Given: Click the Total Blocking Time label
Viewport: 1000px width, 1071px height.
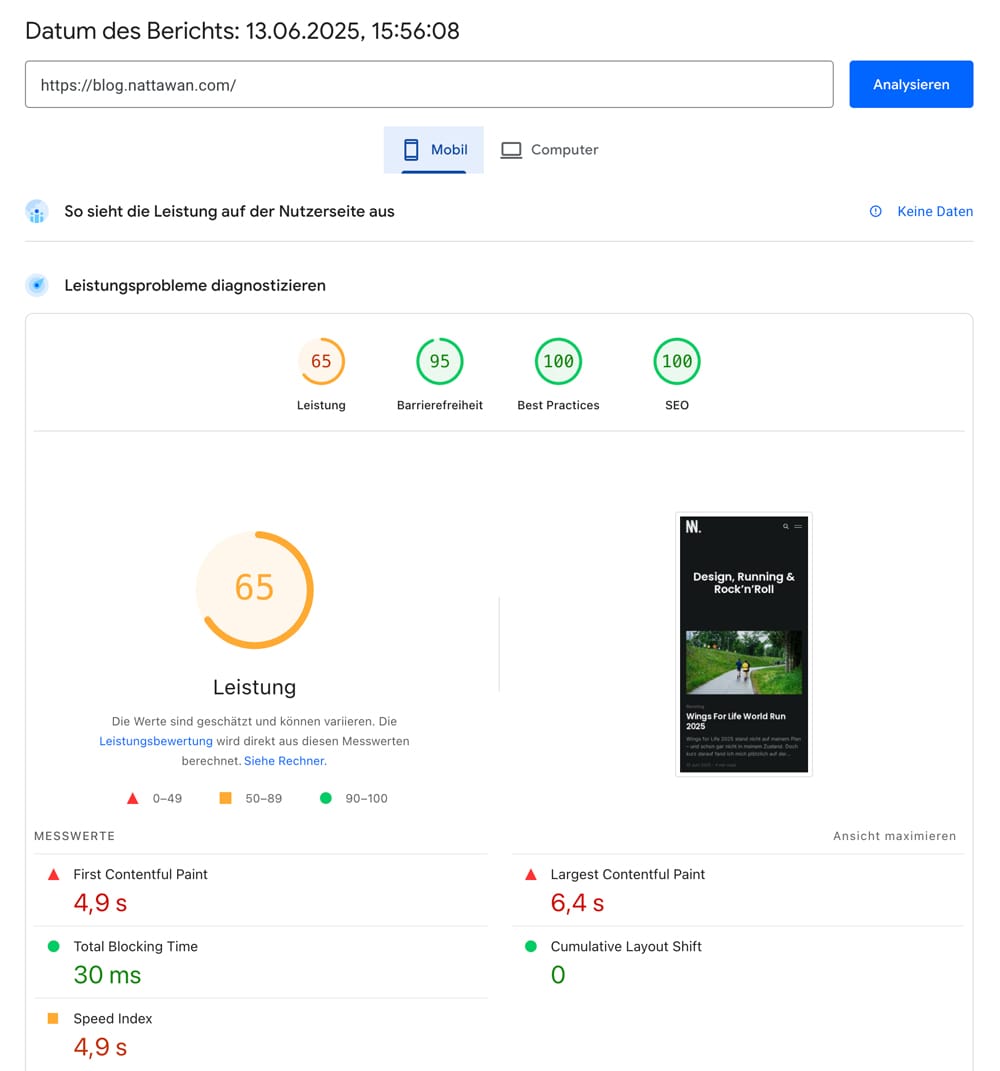Looking at the screenshot, I should [x=135, y=947].
